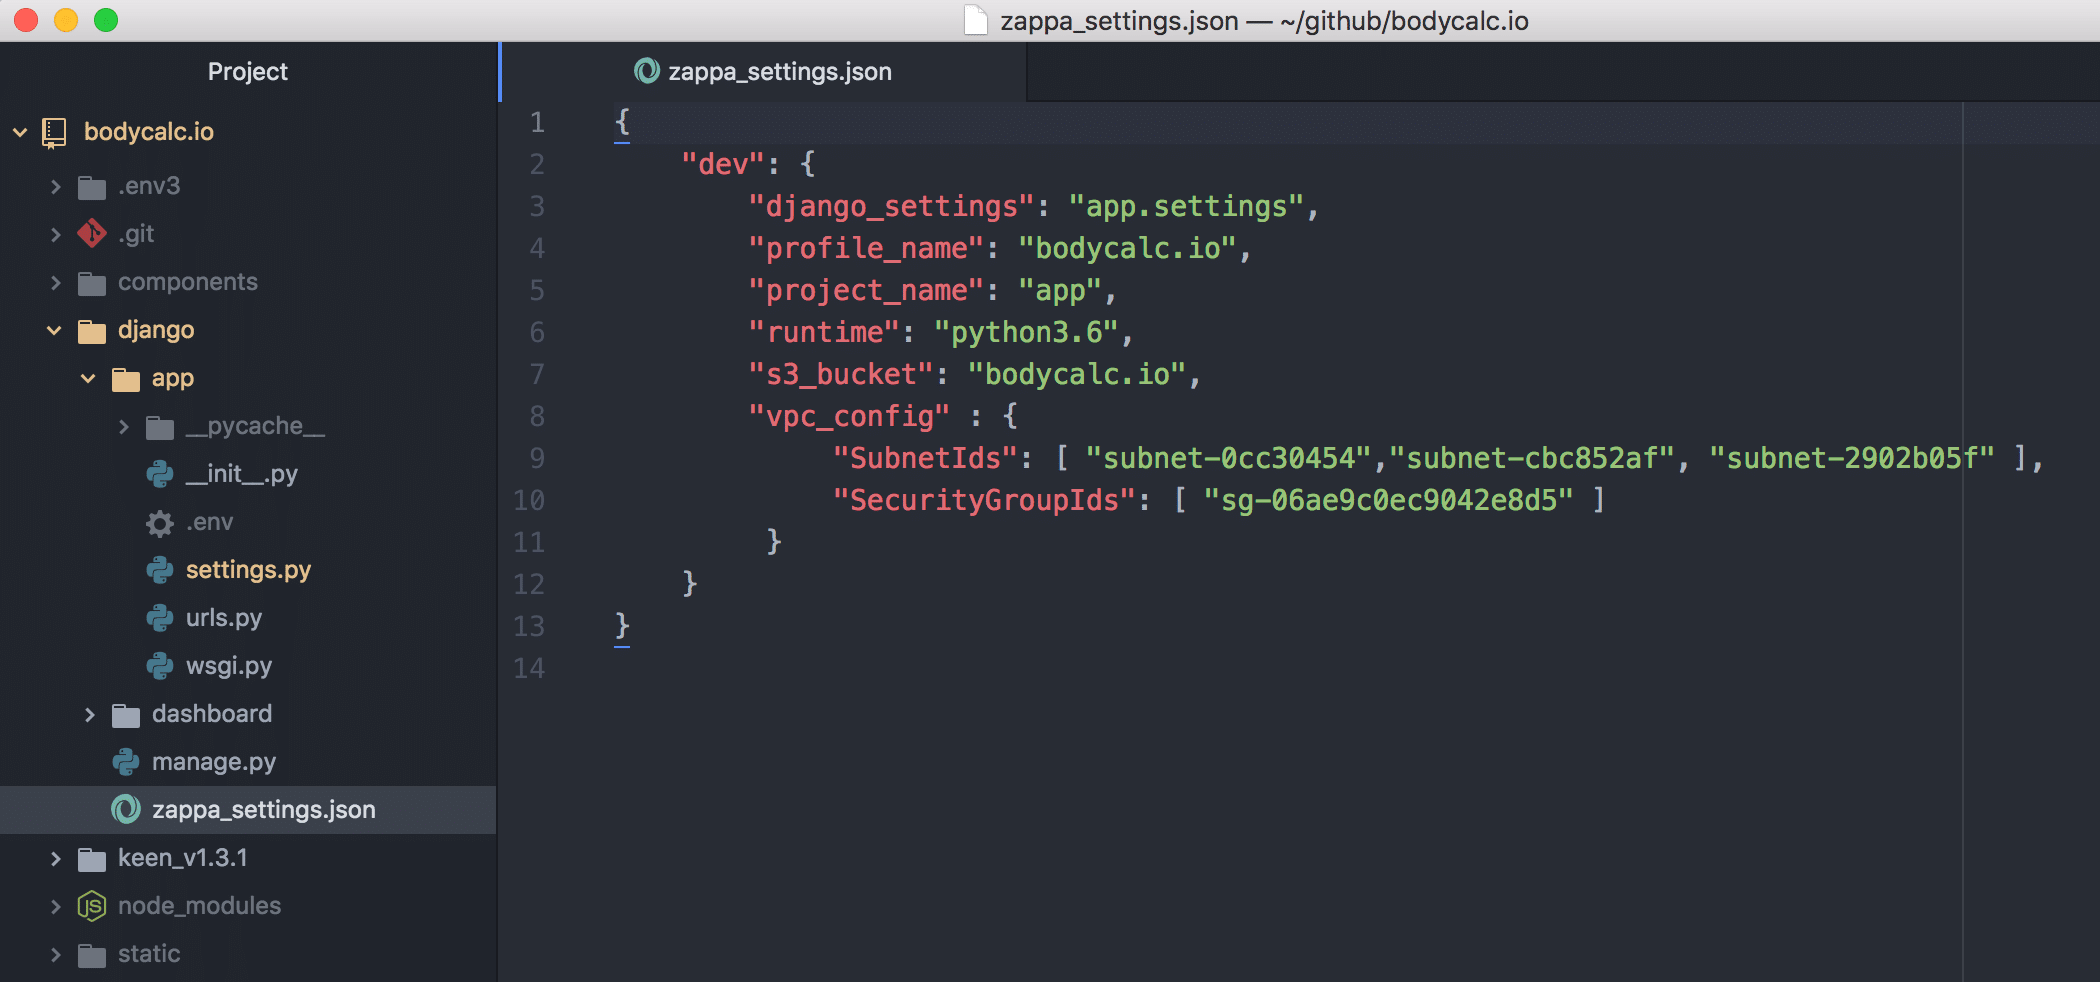
Task: Click the "subnet-0cc30454" string
Action: (x=1229, y=458)
